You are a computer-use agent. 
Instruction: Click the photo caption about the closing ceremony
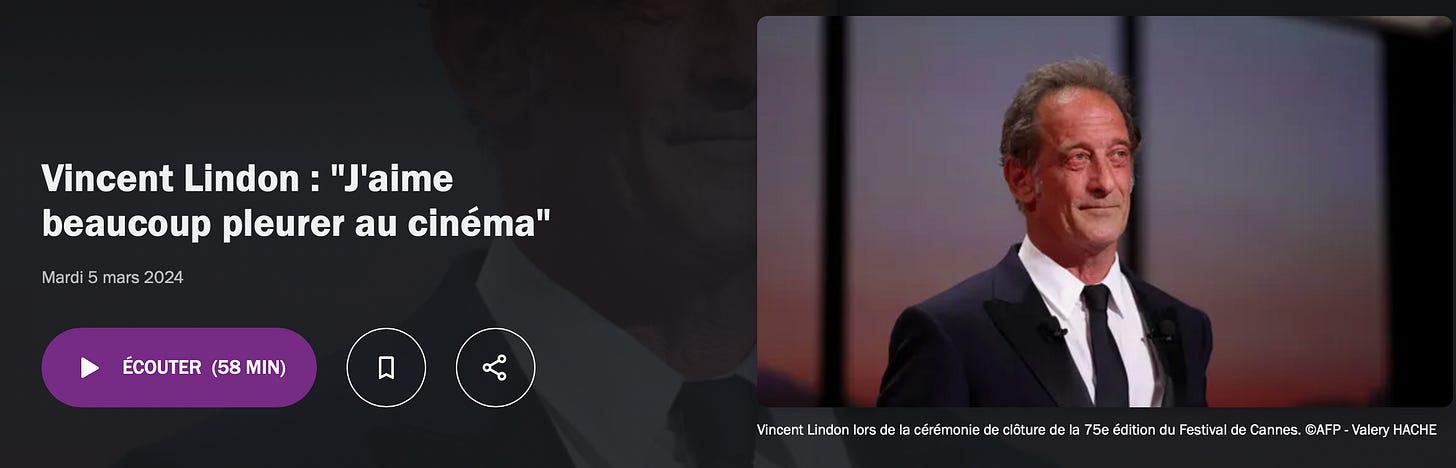click(1097, 430)
